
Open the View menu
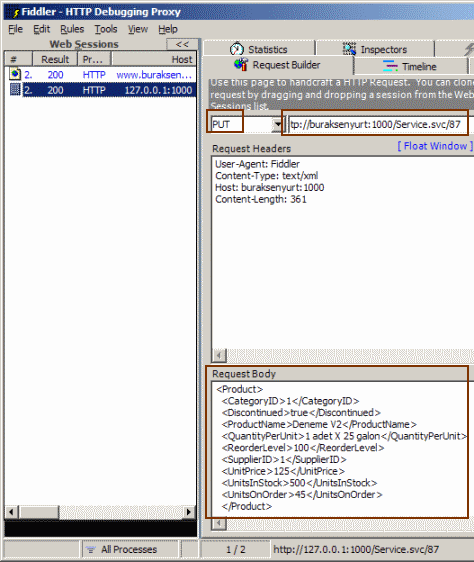[138, 29]
